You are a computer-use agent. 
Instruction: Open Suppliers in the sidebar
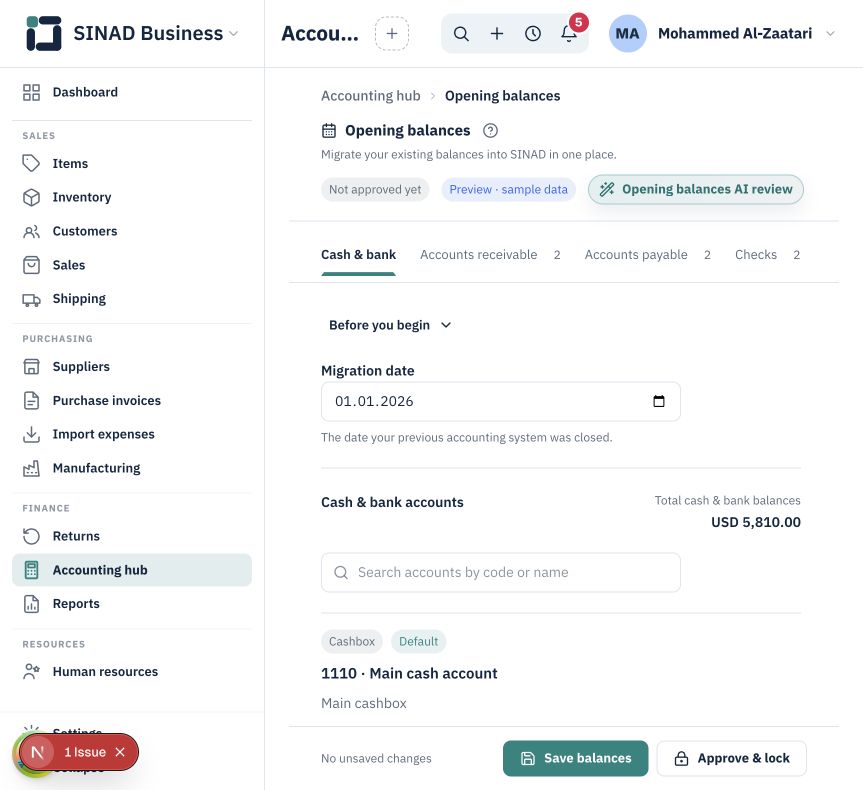[x=132, y=367]
